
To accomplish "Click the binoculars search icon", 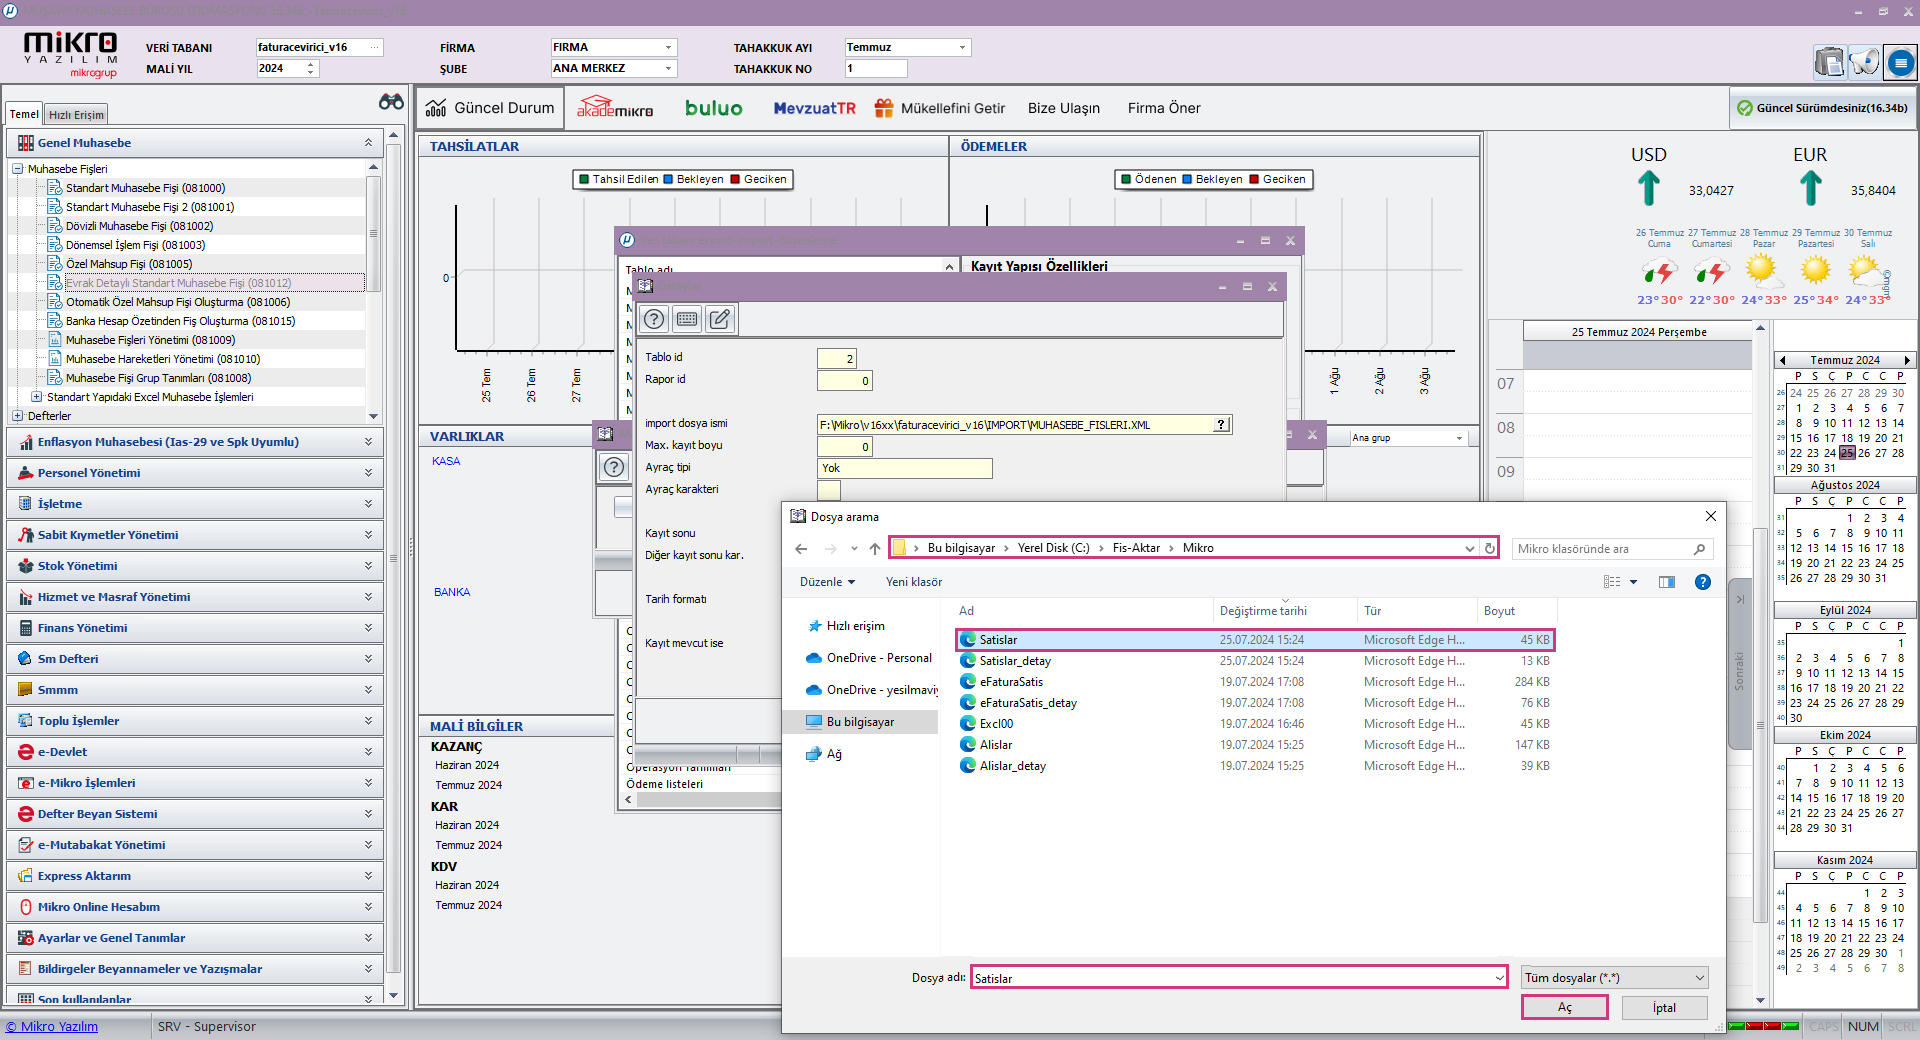I will point(391,102).
